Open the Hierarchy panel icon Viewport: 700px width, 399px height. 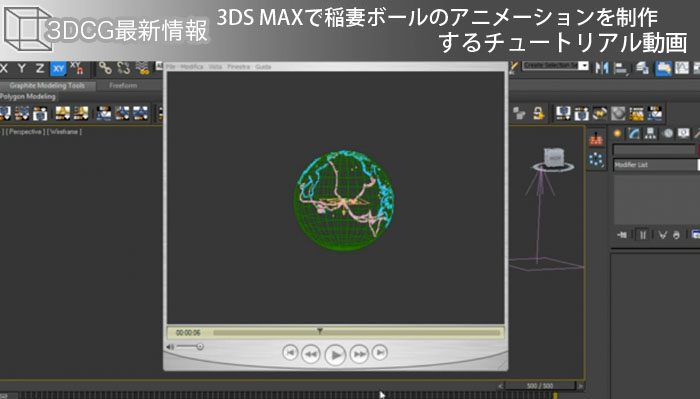tap(650, 133)
